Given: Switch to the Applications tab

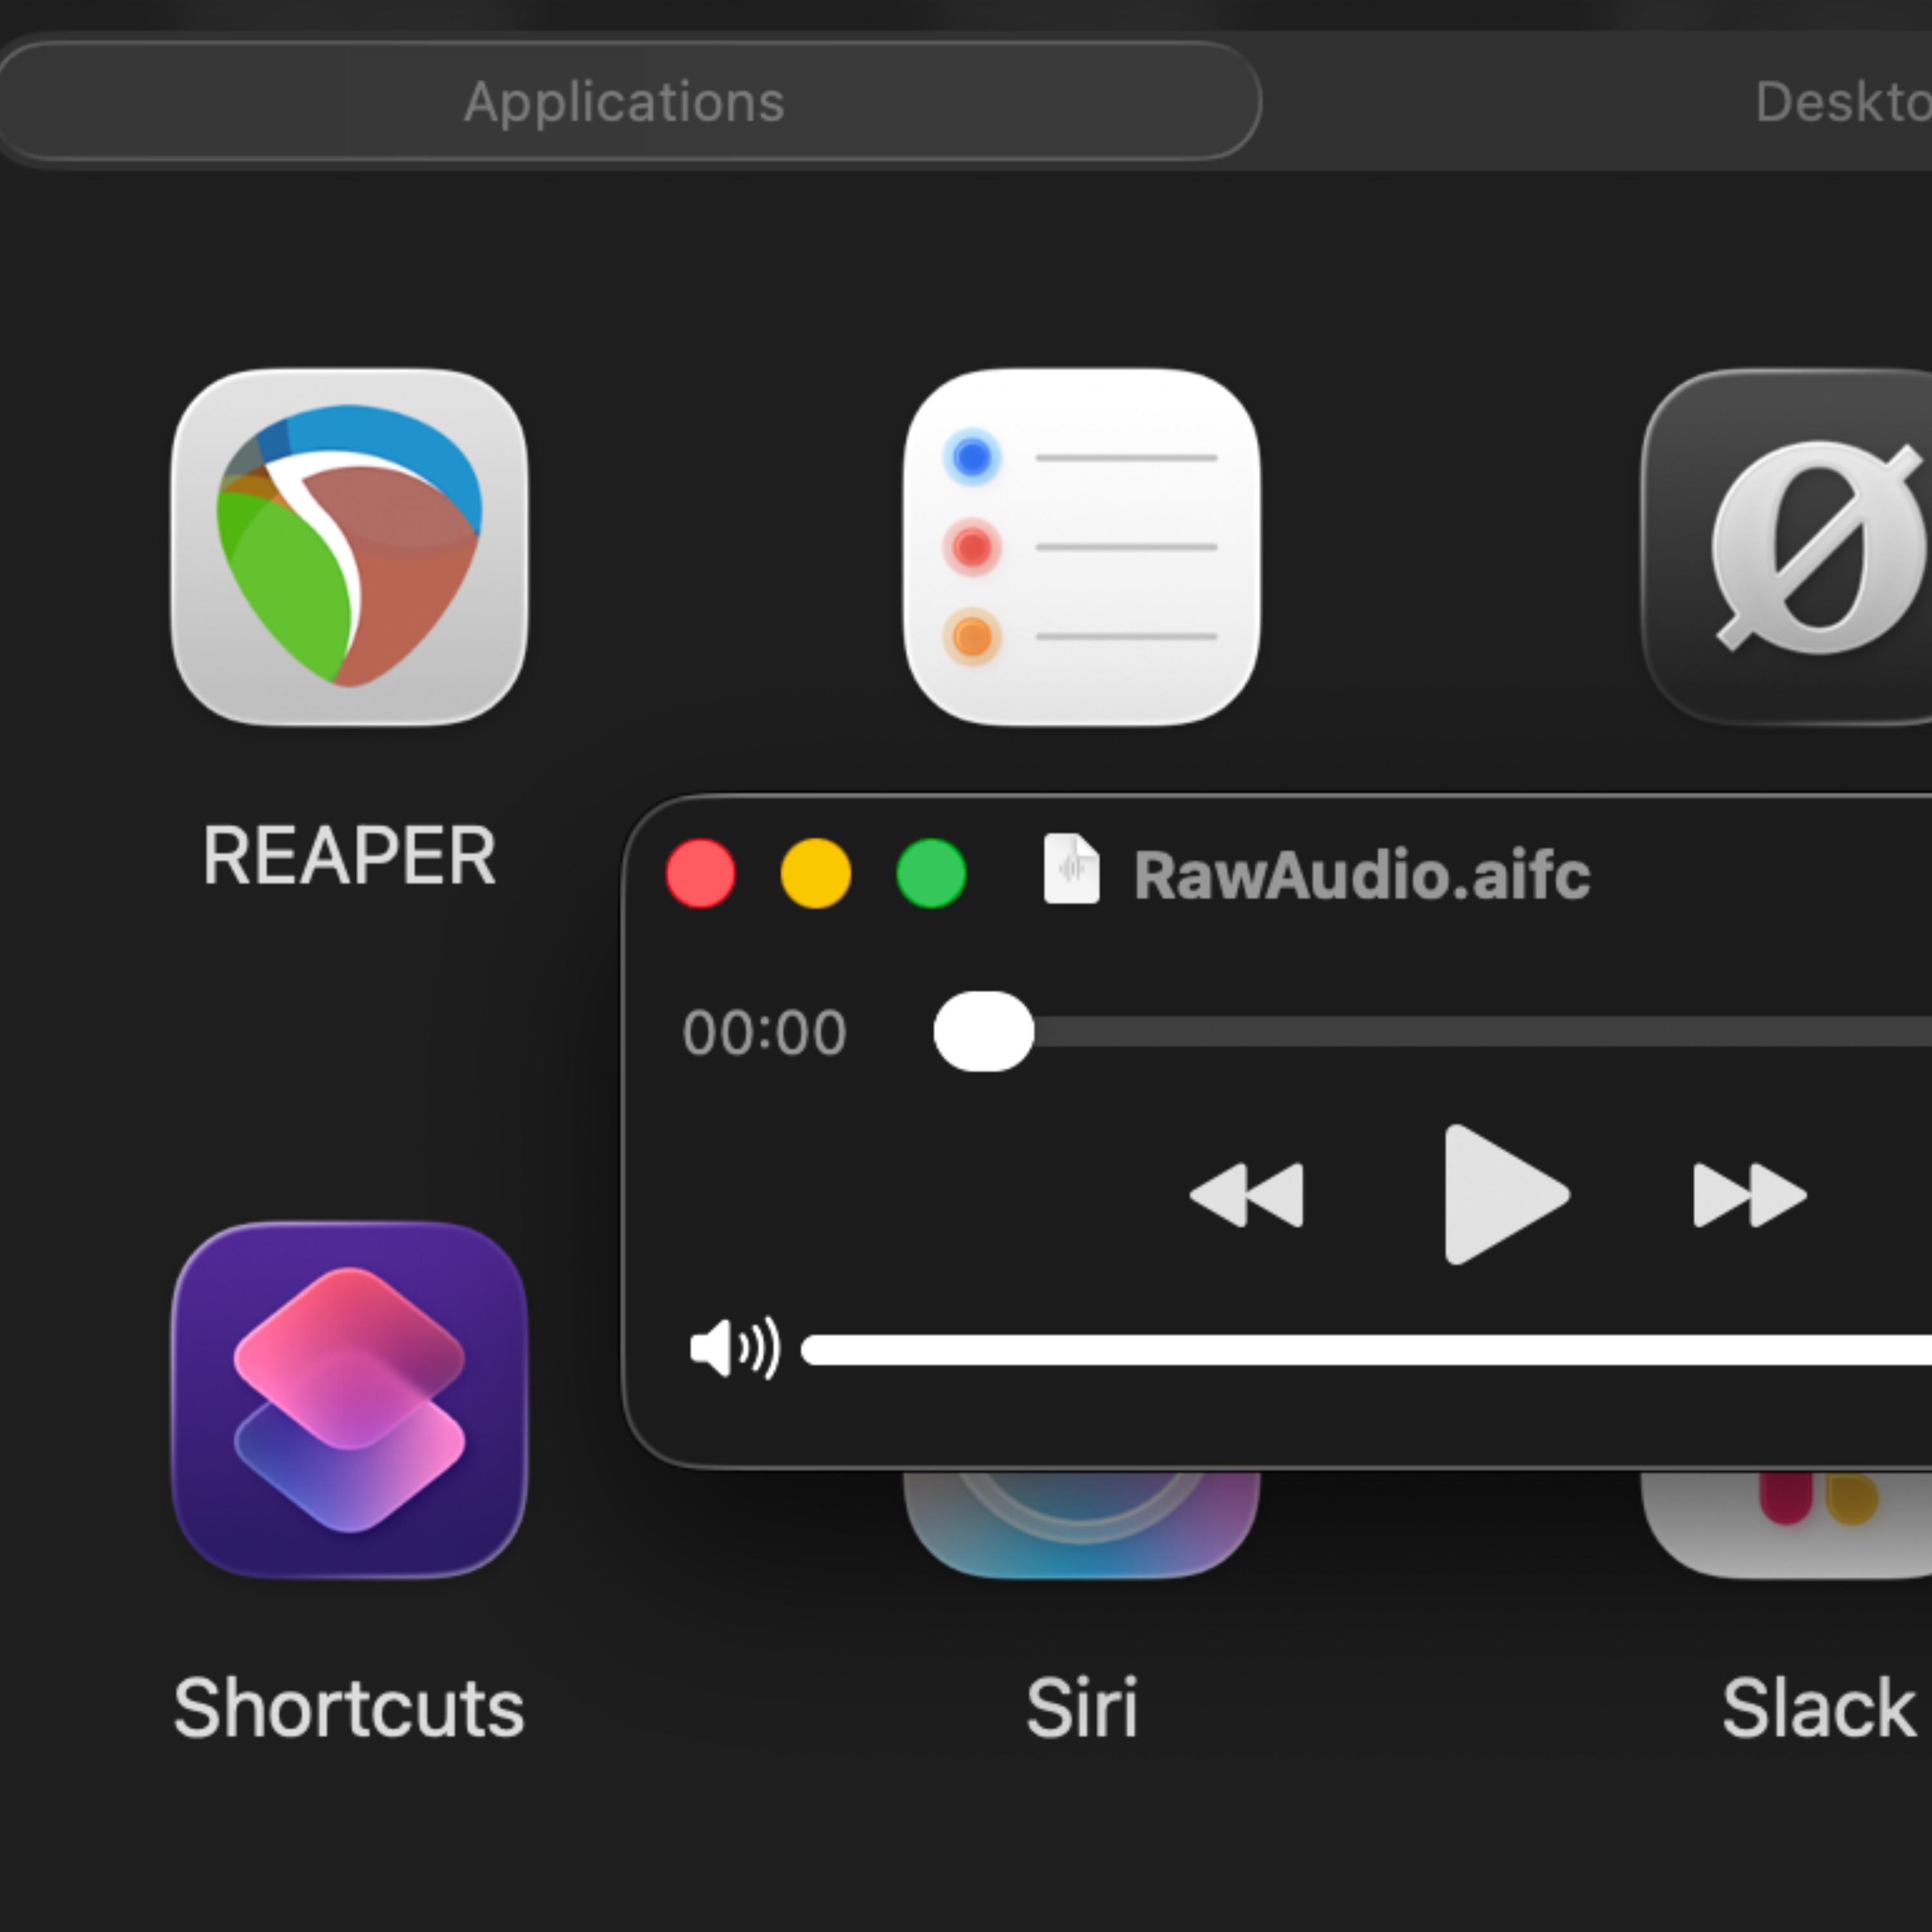Looking at the screenshot, I should pos(627,100).
